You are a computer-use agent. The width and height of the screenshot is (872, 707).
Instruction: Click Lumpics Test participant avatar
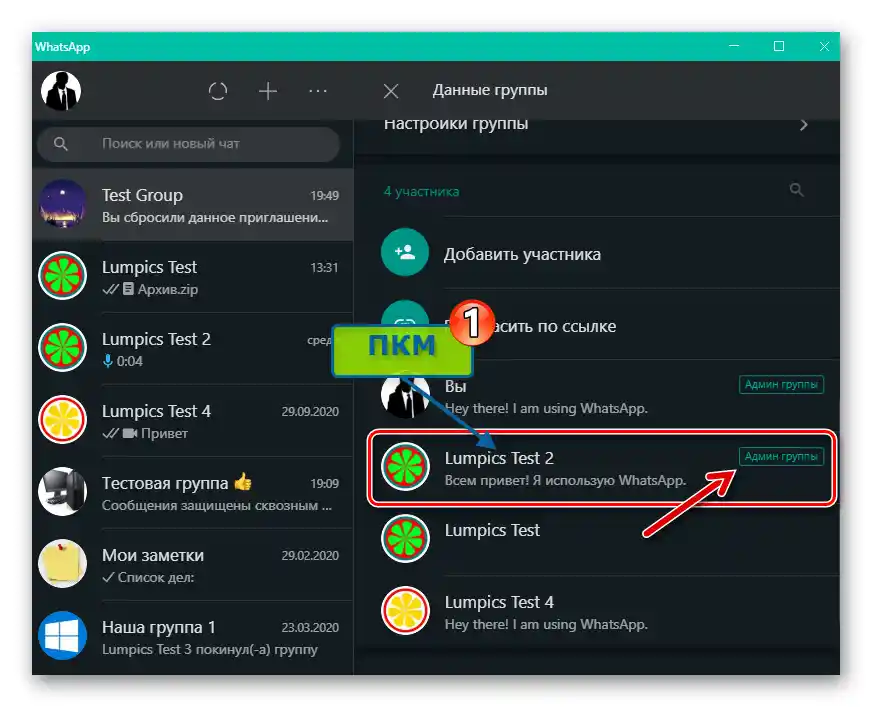click(x=405, y=538)
